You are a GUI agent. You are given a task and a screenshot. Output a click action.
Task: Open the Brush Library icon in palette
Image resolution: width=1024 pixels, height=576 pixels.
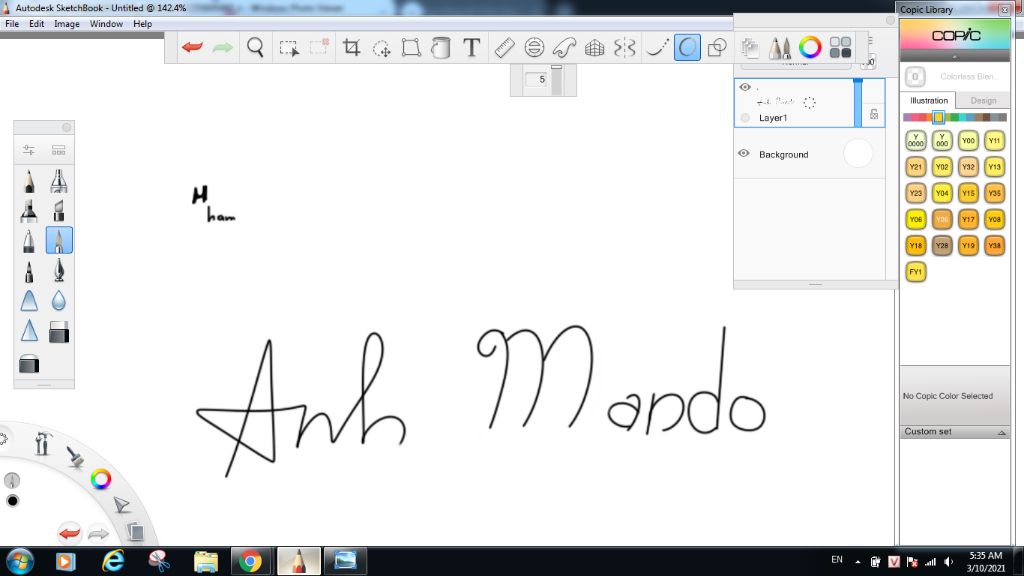(x=59, y=150)
